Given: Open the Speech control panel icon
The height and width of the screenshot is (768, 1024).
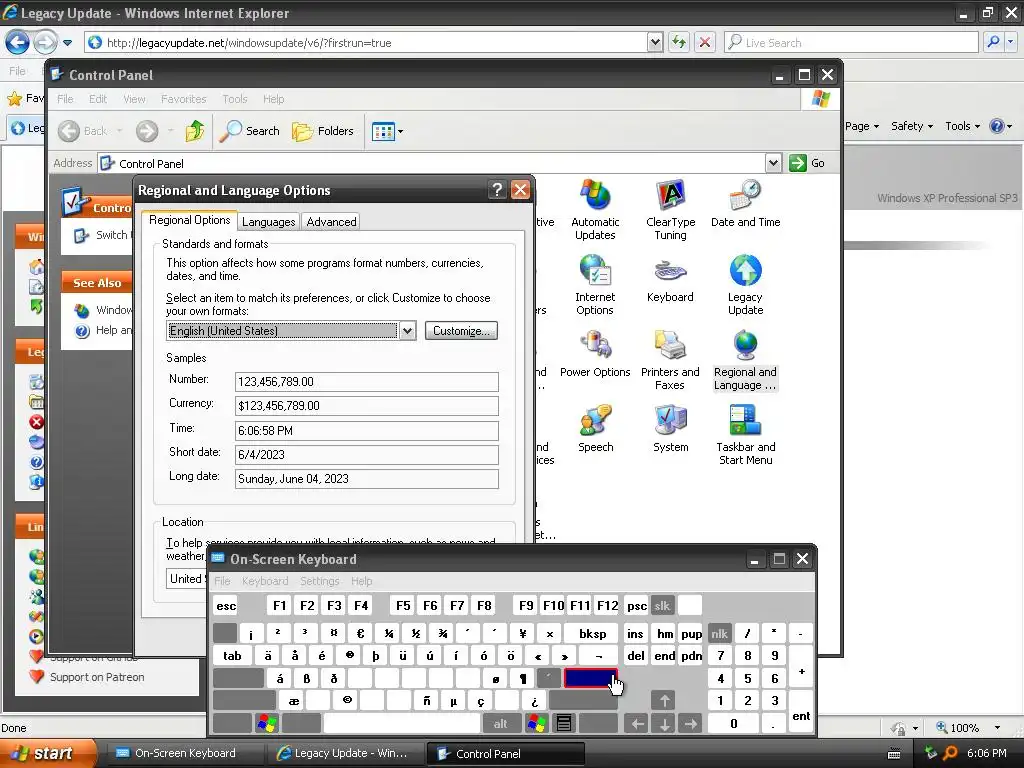Looking at the screenshot, I should tap(595, 429).
